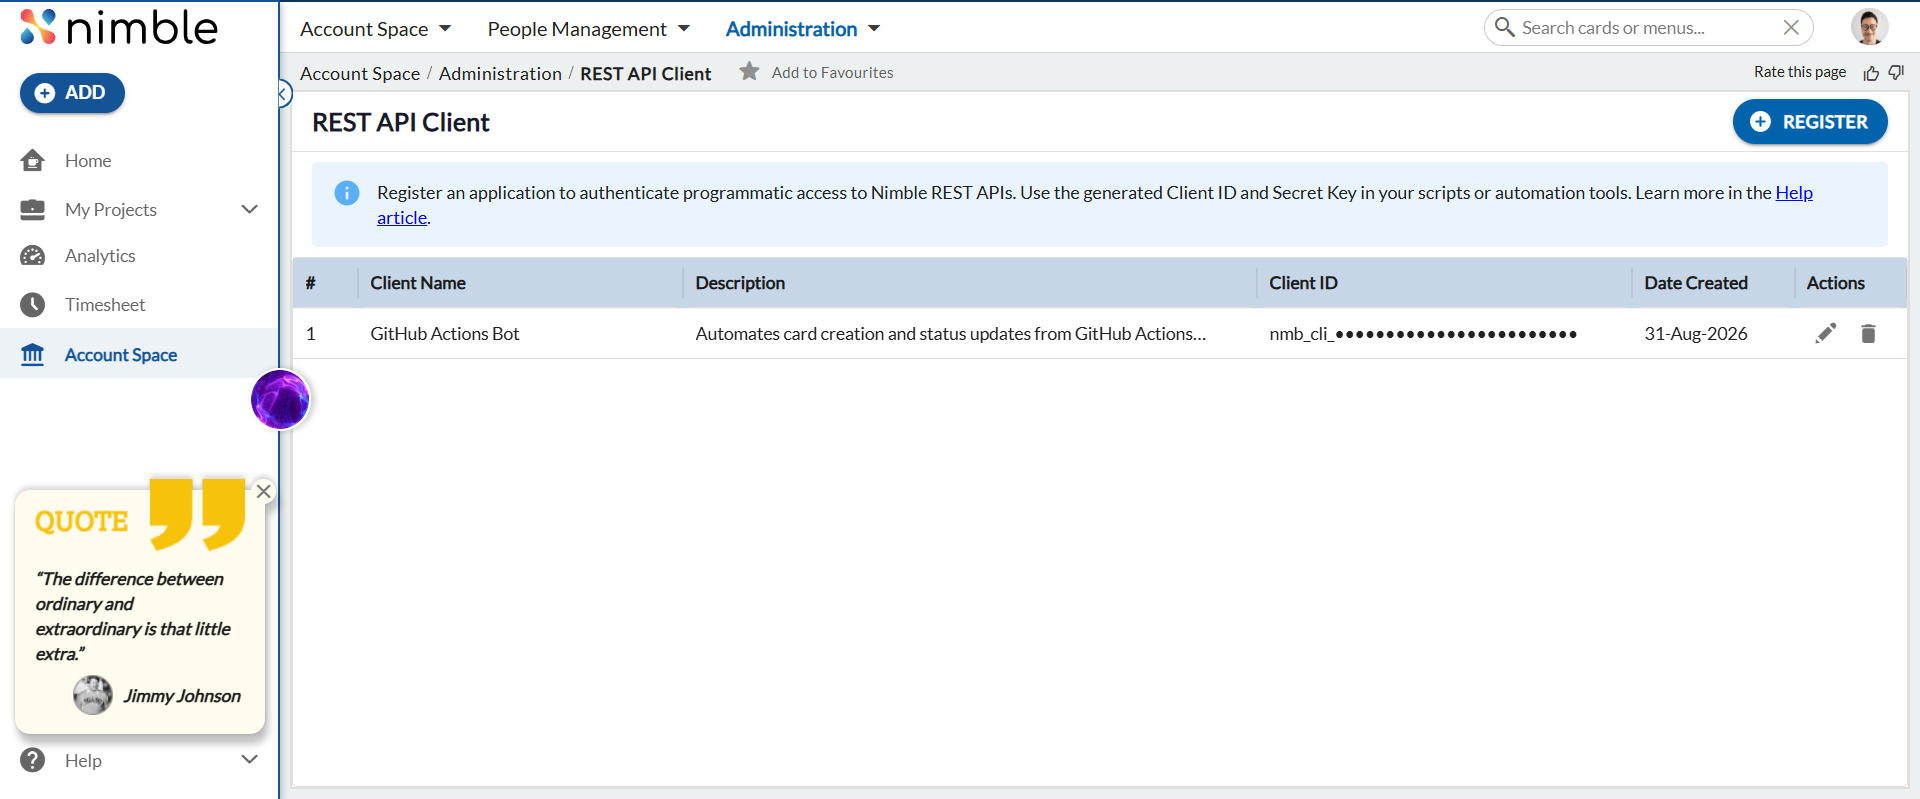Screen dimensions: 1920x799
Task: Click the REST API Client page title
Action: [401, 122]
